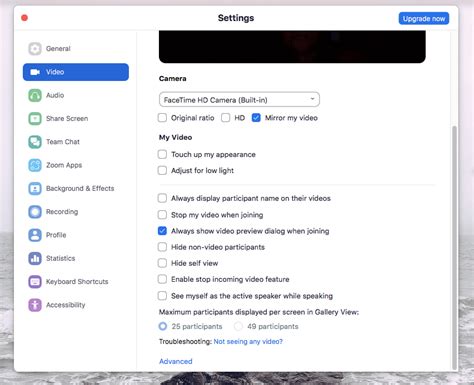Click the Recording circle icon
The height and width of the screenshot is (385, 474).
coord(35,212)
